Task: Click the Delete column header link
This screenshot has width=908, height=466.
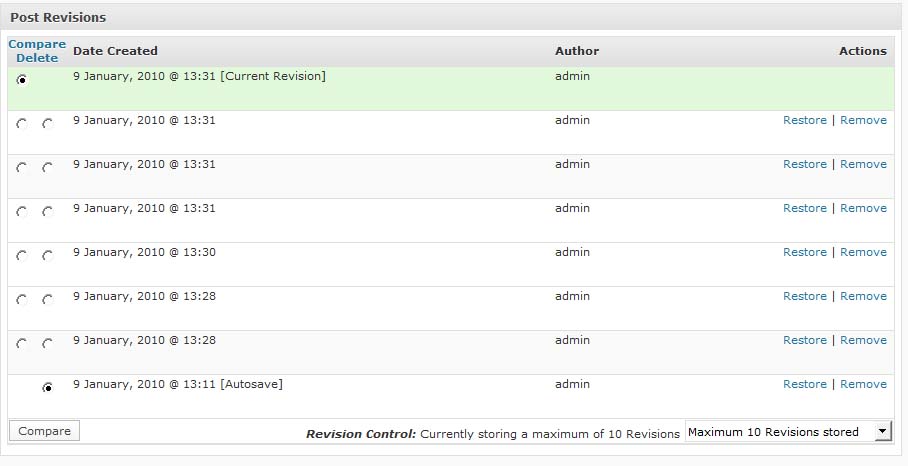Action: tap(37, 58)
